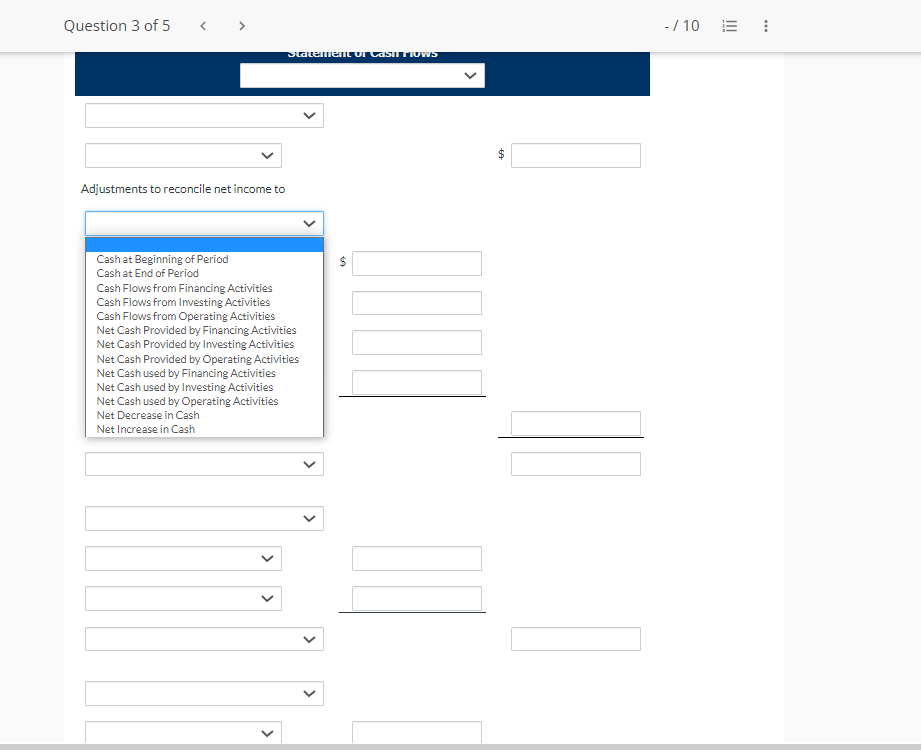Click the middle-column amount field with dollar sign
This screenshot has width=921, height=750.
pos(416,264)
